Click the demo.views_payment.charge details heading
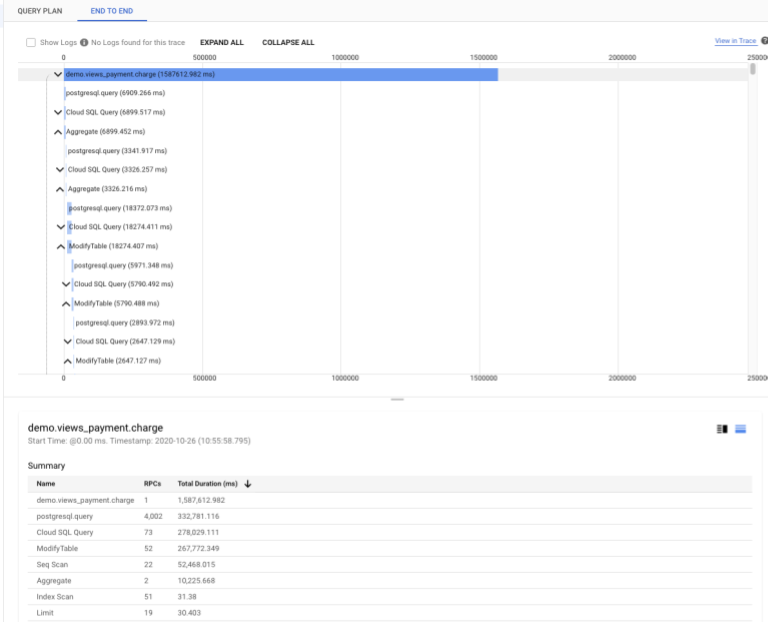The height and width of the screenshot is (622, 769). [96, 428]
